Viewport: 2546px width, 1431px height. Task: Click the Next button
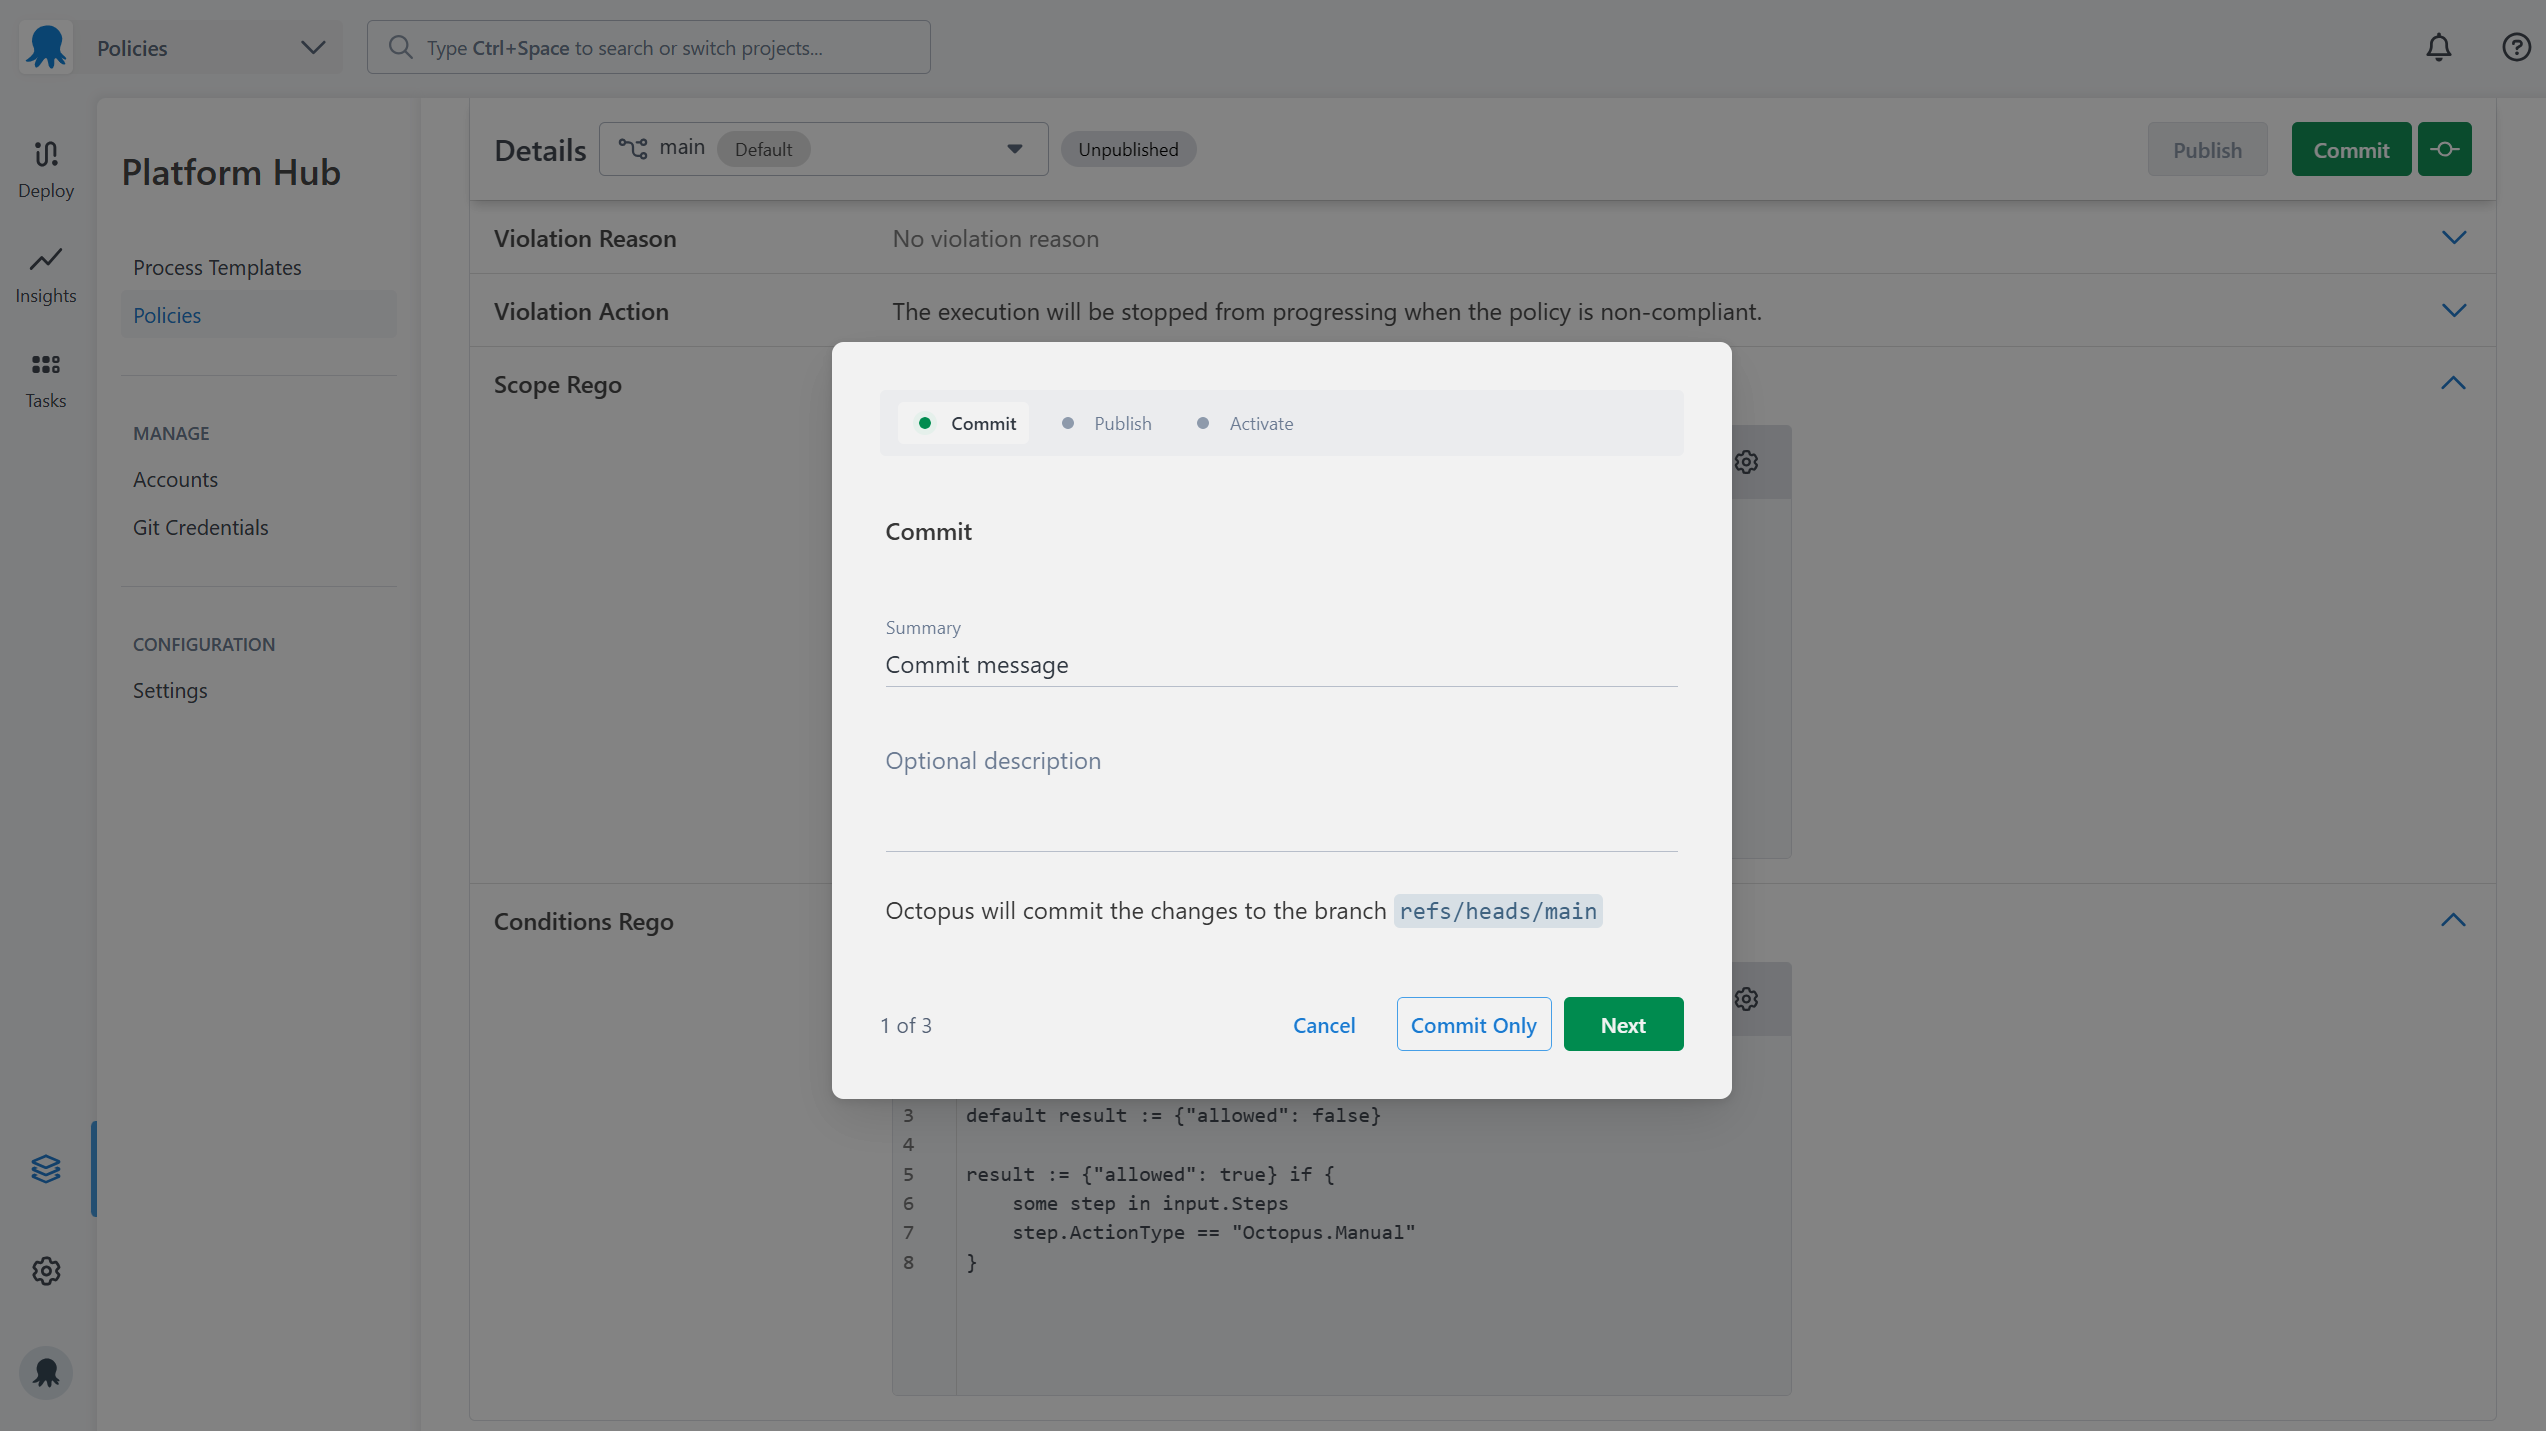click(x=1622, y=1024)
